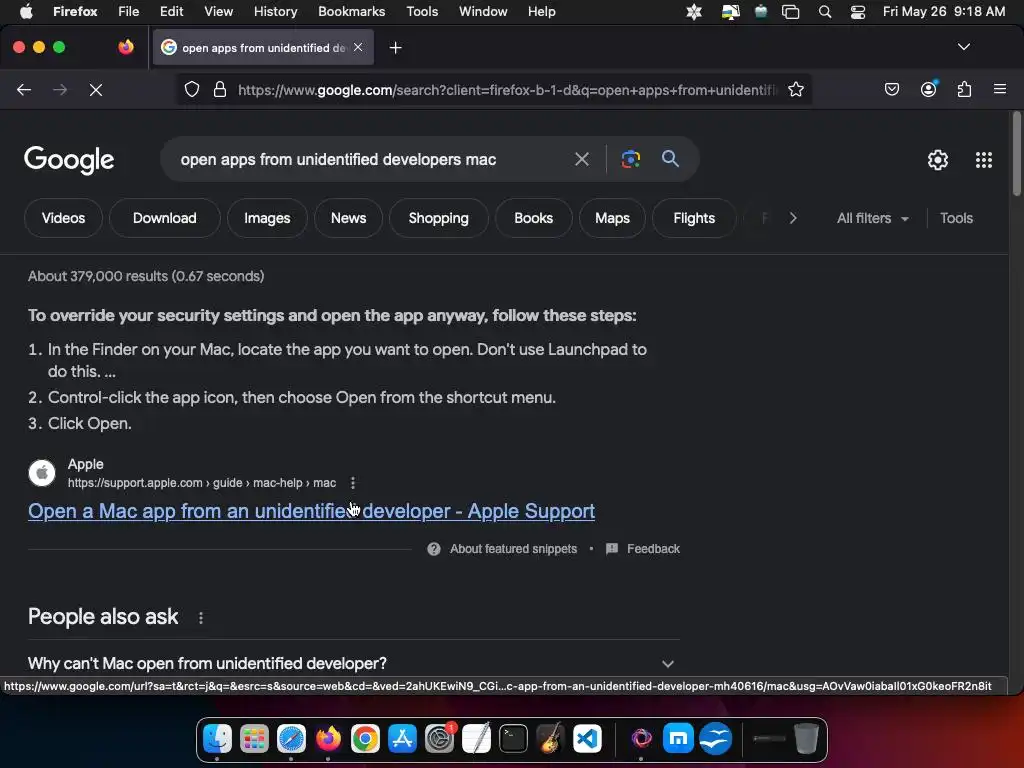Select the Images filter chip
The height and width of the screenshot is (768, 1024).
(267, 218)
